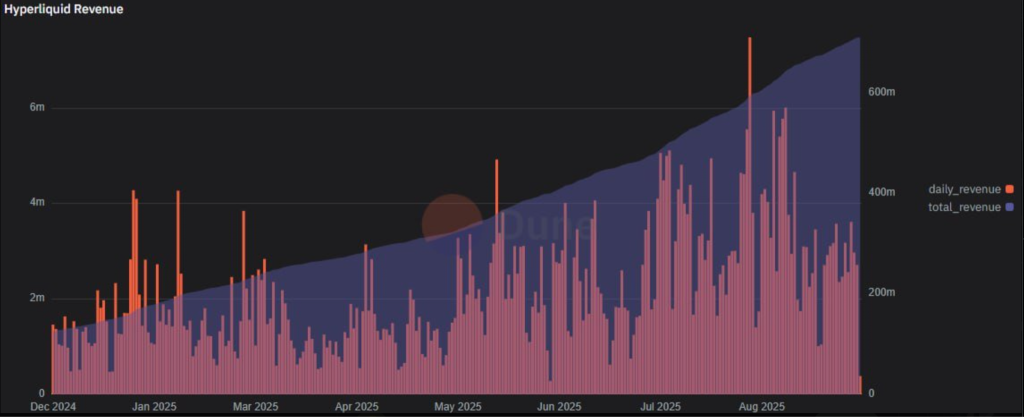Toggle the daily_revenue legend entry

(x=964, y=189)
